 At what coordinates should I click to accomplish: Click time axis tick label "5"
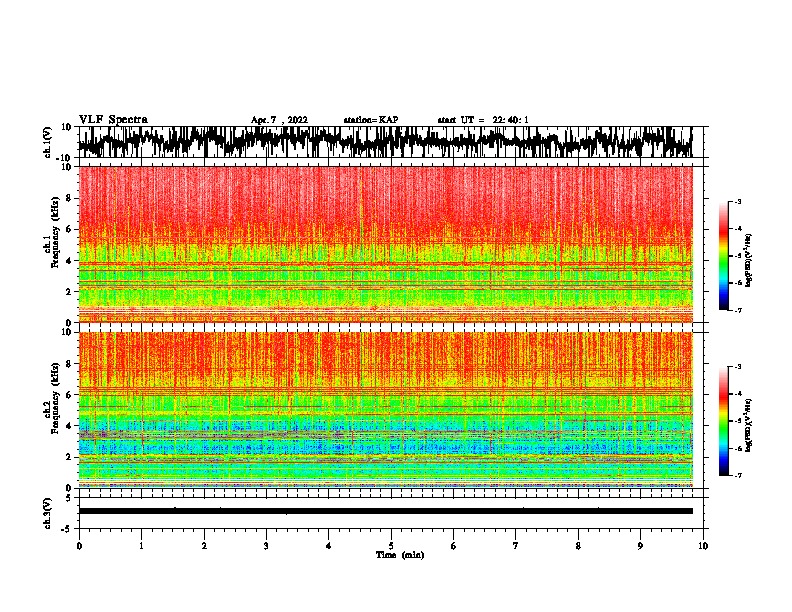click(391, 546)
